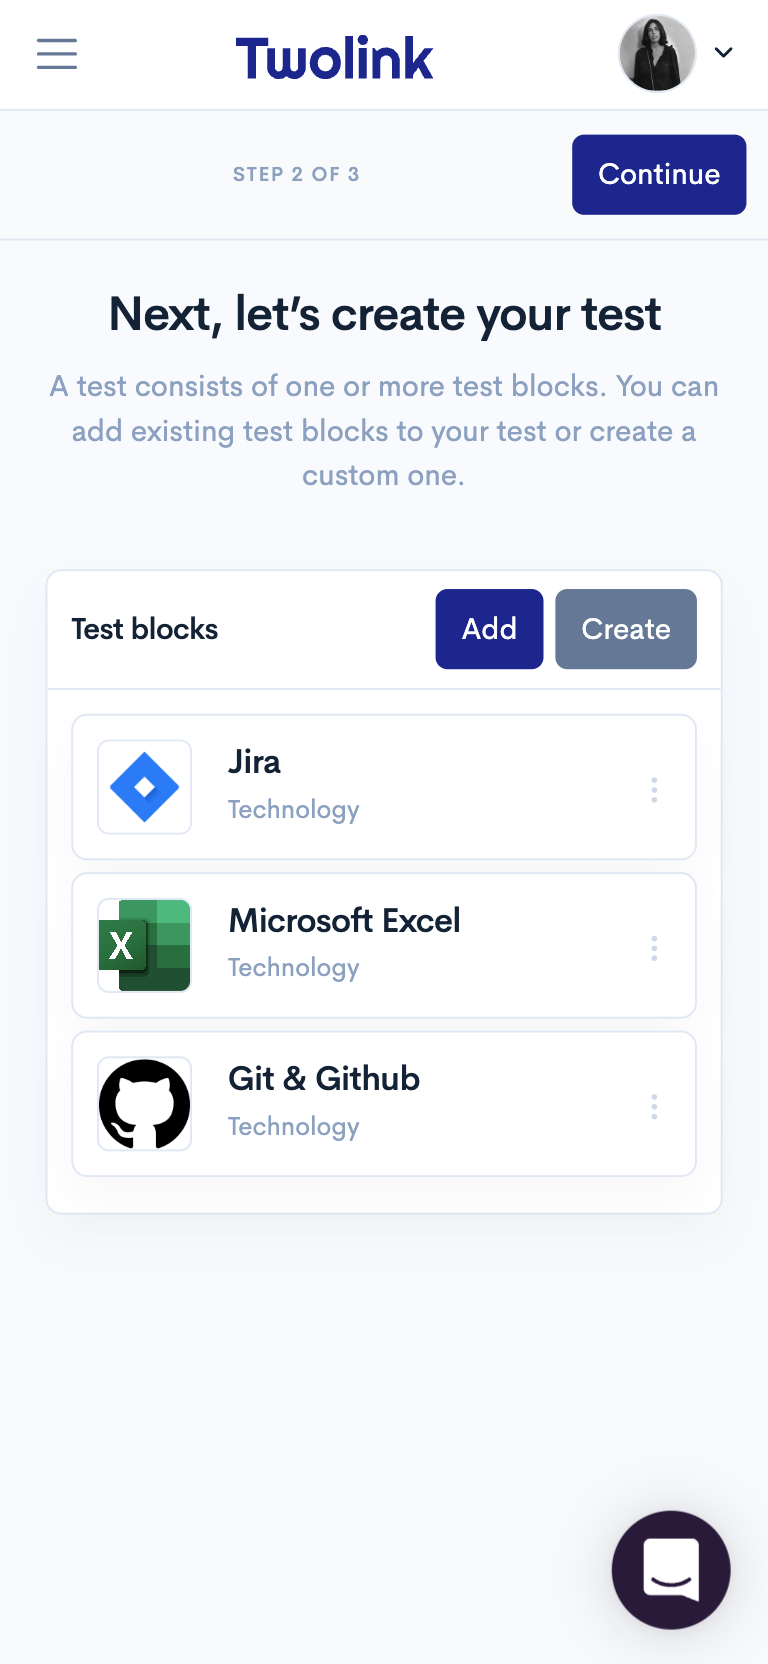Click the GitHub octocat icon
Screen dimensions: 768x1664
145,1104
